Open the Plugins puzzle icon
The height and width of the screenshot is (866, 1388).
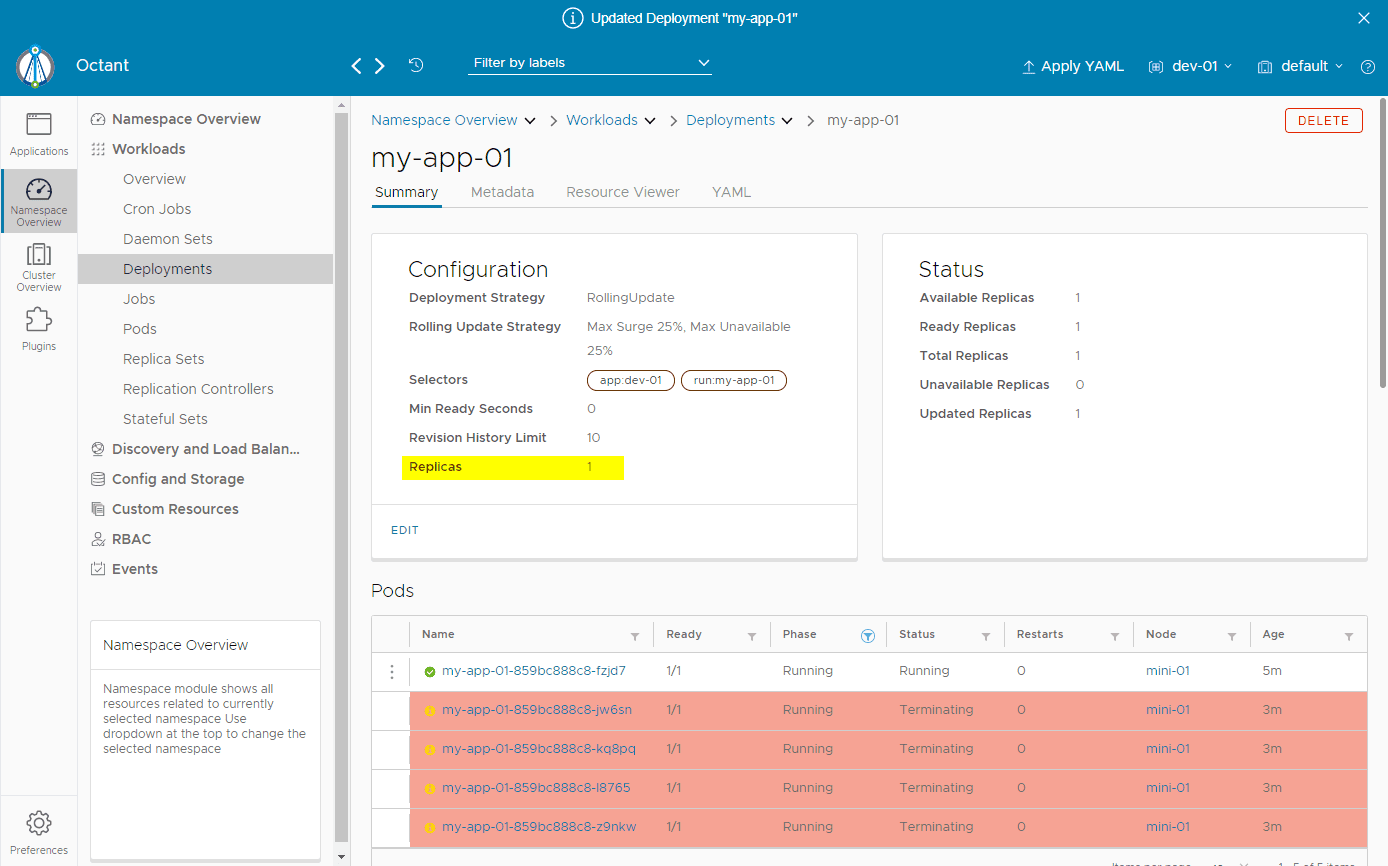point(39,320)
